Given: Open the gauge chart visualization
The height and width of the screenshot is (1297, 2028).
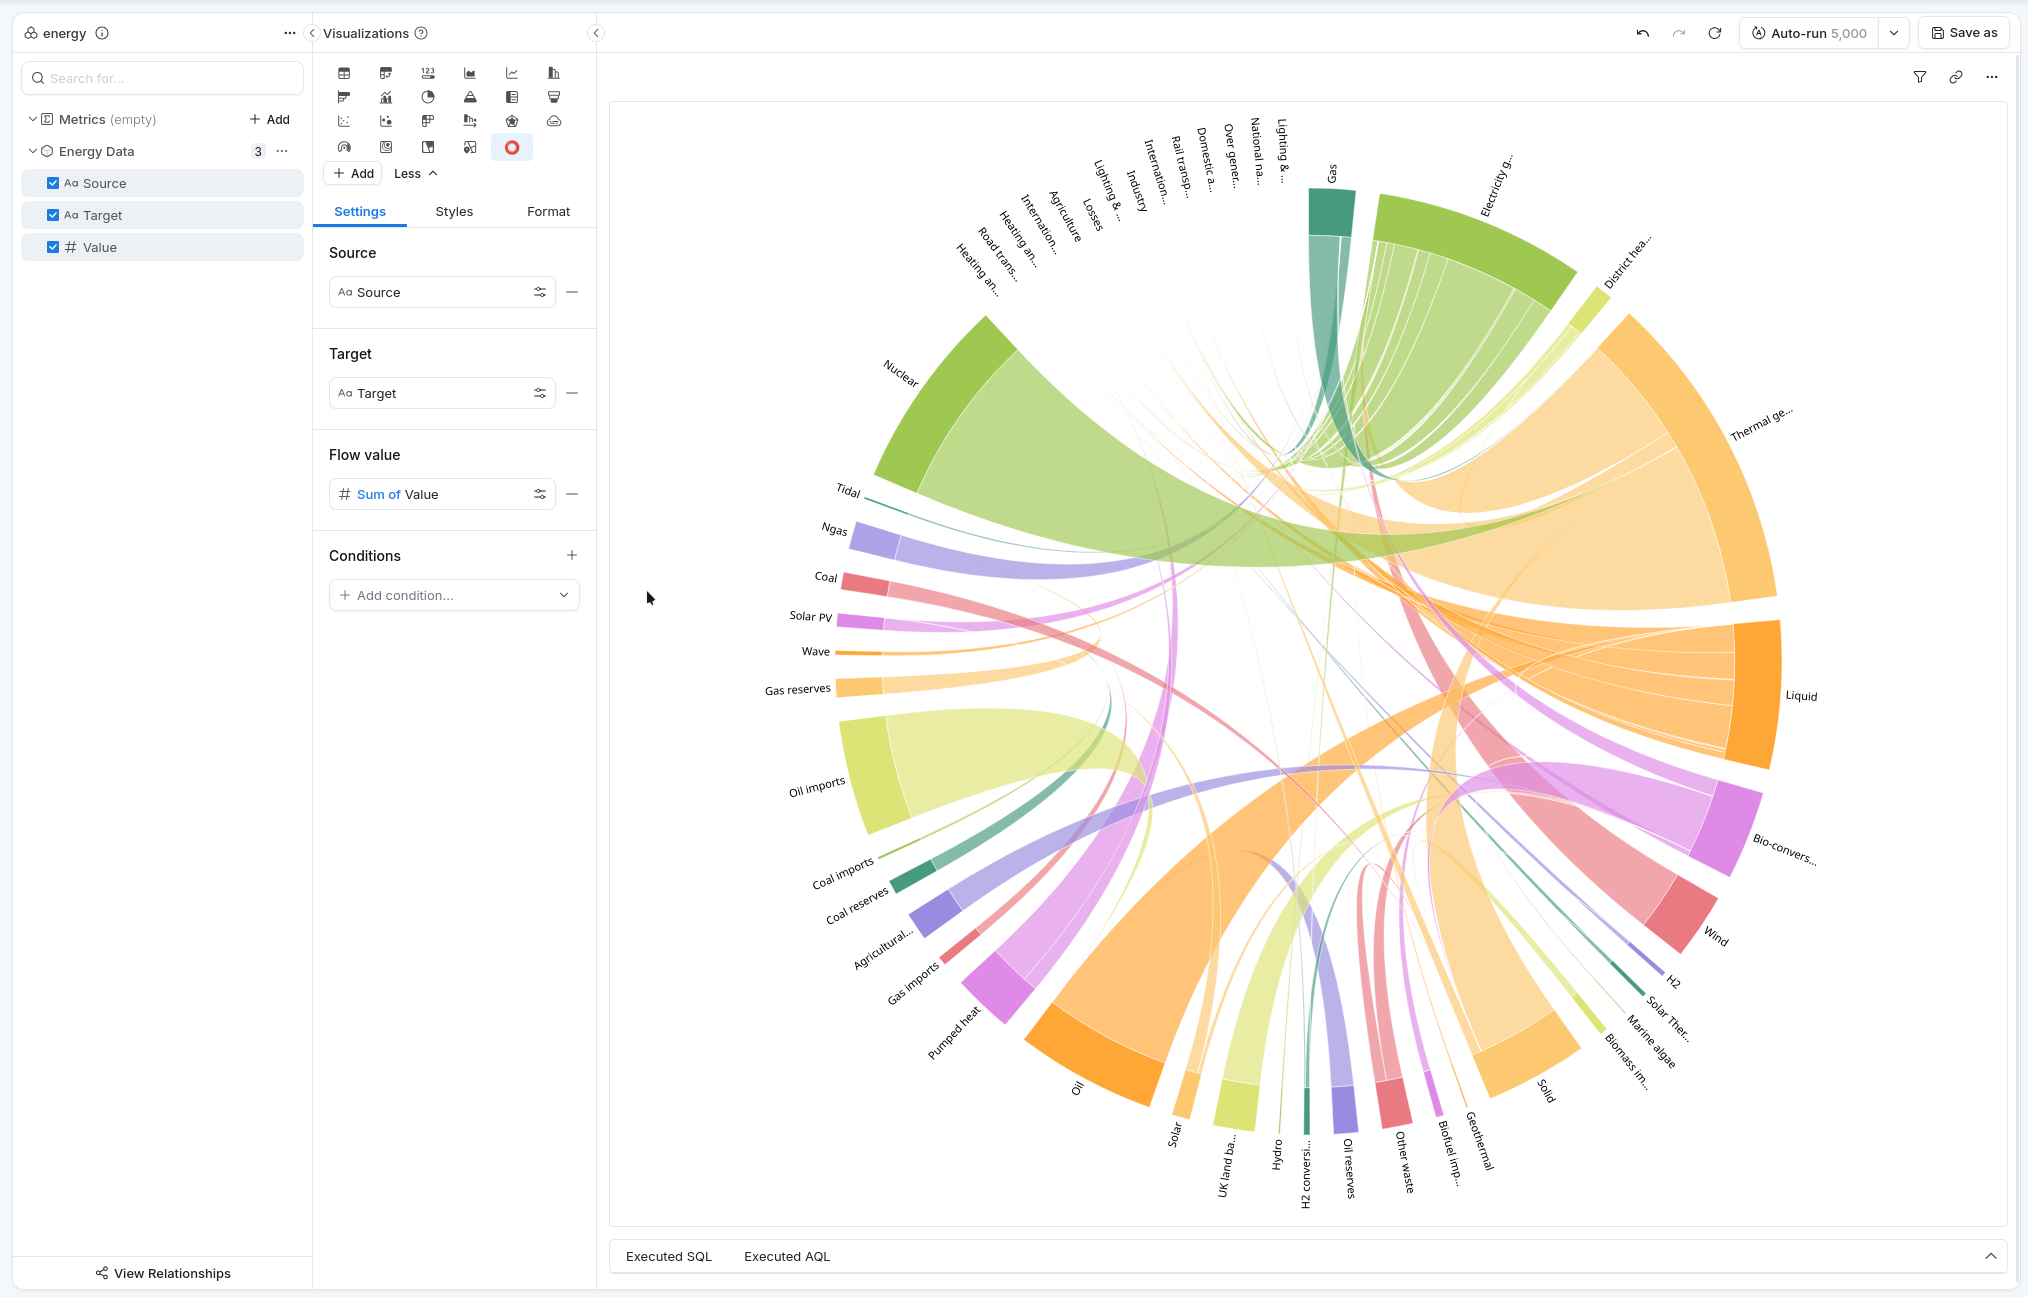Looking at the screenshot, I should click(344, 146).
